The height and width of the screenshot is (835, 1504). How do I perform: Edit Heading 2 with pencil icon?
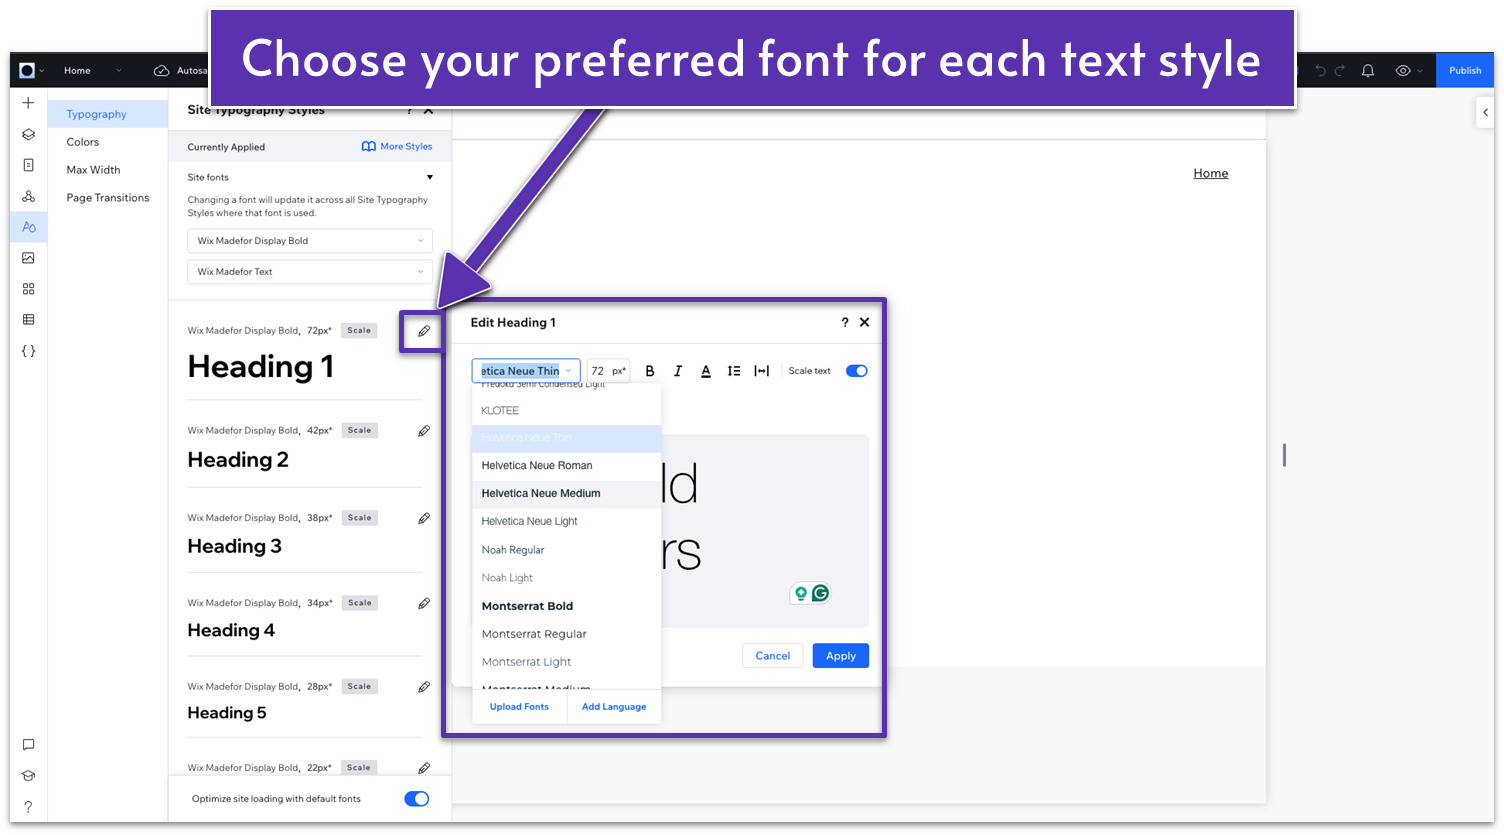coord(424,431)
